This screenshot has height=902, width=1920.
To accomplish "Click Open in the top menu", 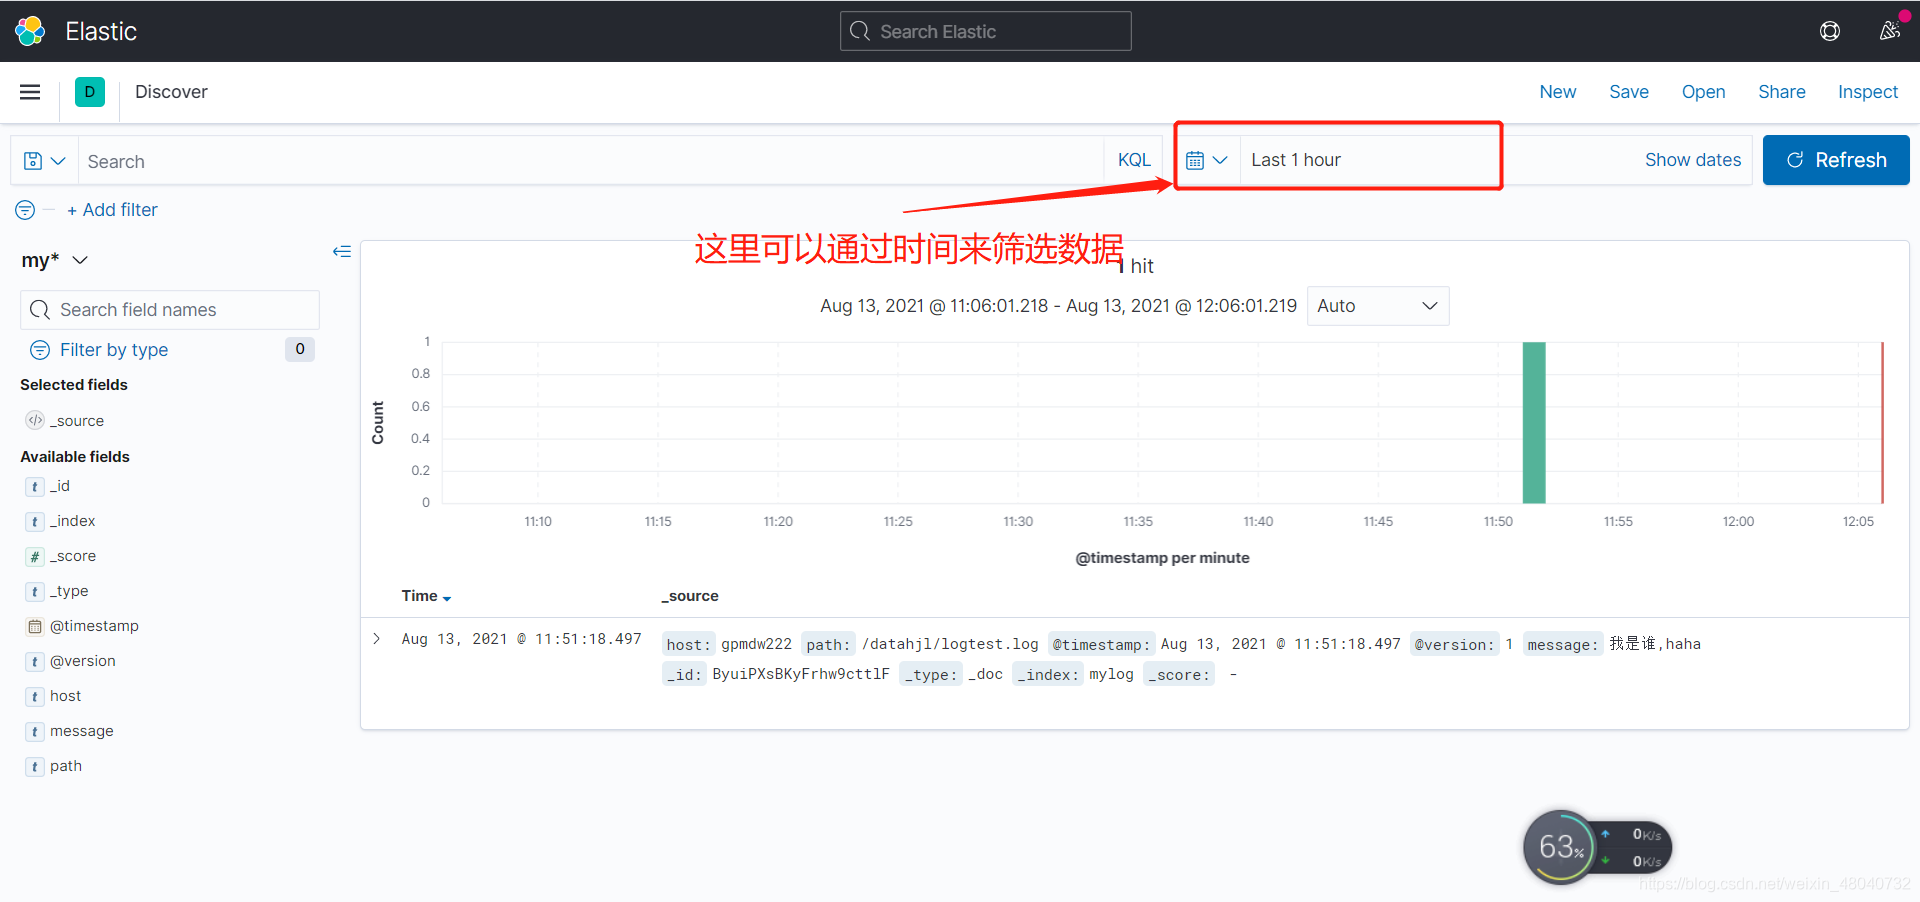I will pyautogui.click(x=1703, y=92).
